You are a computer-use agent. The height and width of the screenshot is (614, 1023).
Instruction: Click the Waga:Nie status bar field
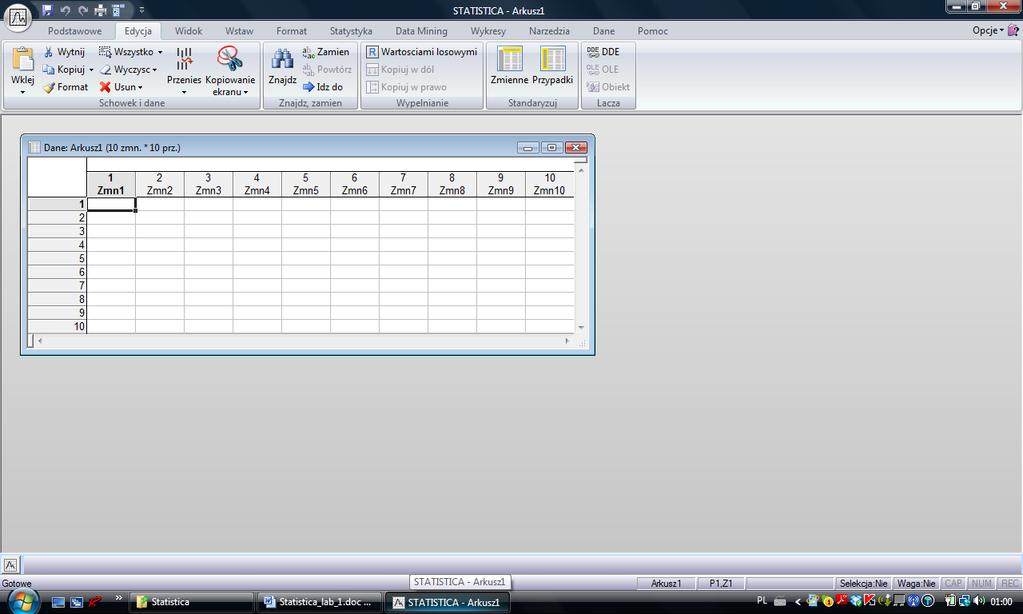click(x=916, y=583)
